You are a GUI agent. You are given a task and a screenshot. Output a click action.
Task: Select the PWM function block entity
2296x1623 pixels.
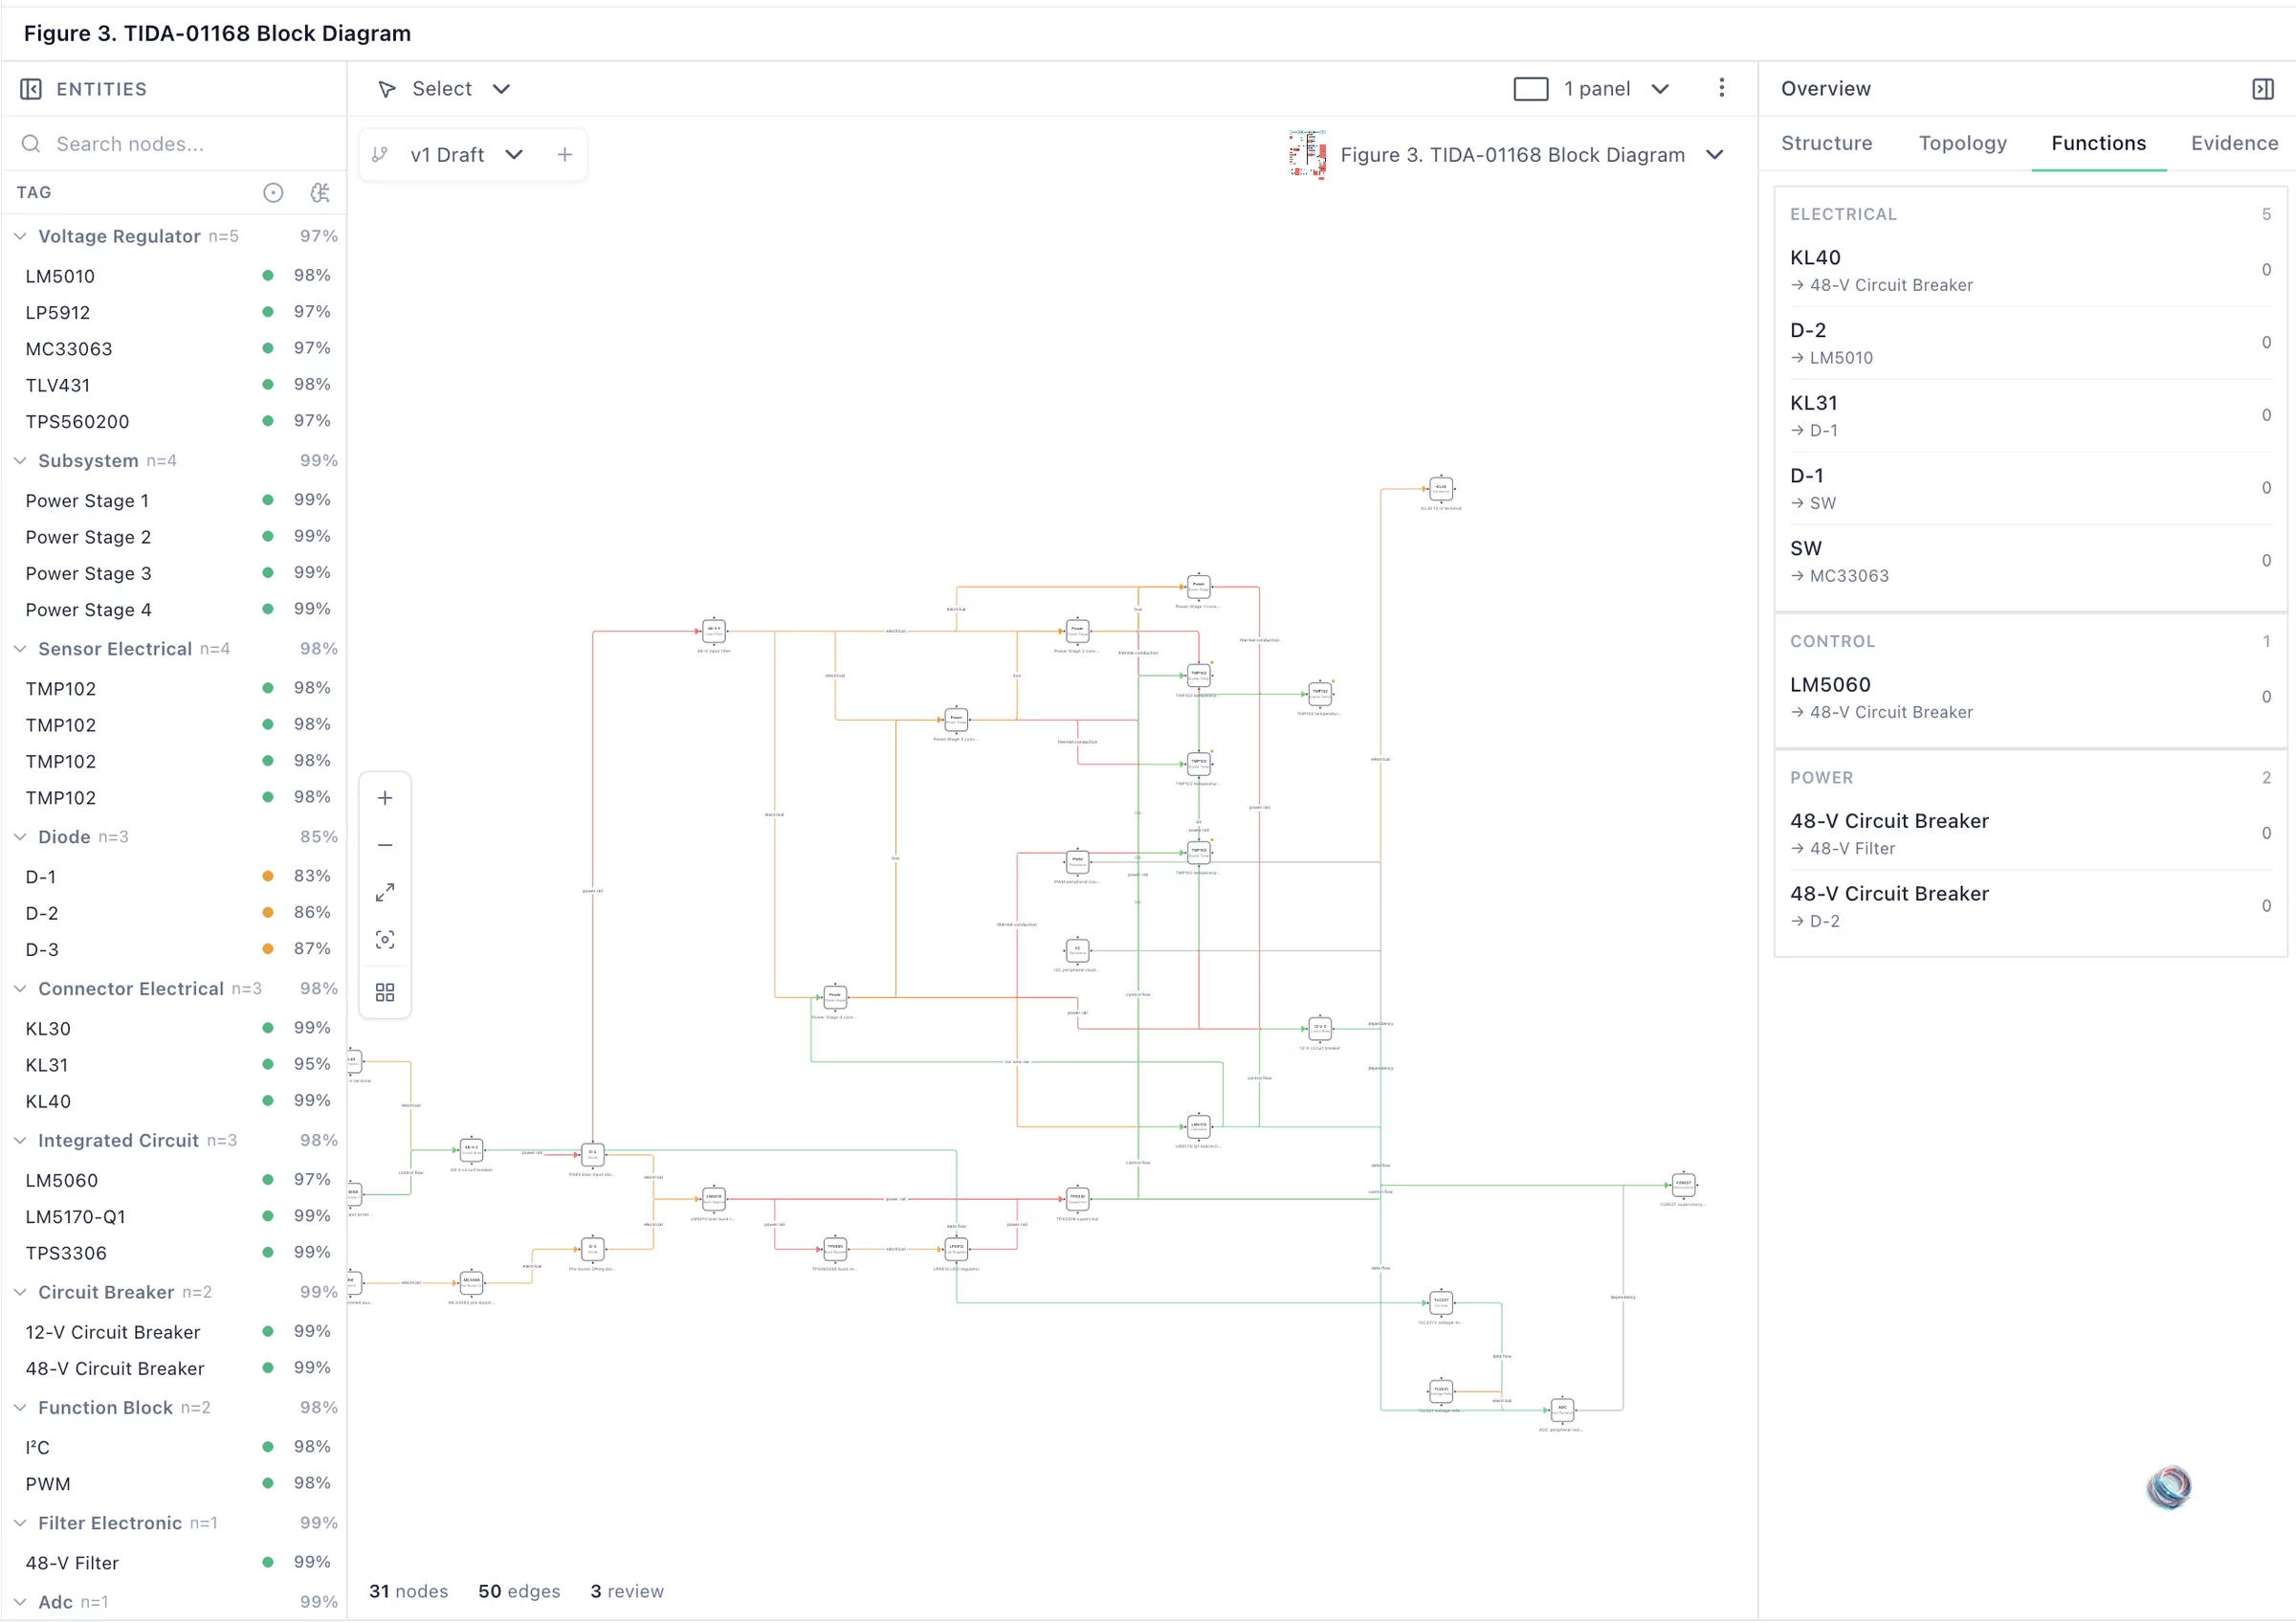174,1484
